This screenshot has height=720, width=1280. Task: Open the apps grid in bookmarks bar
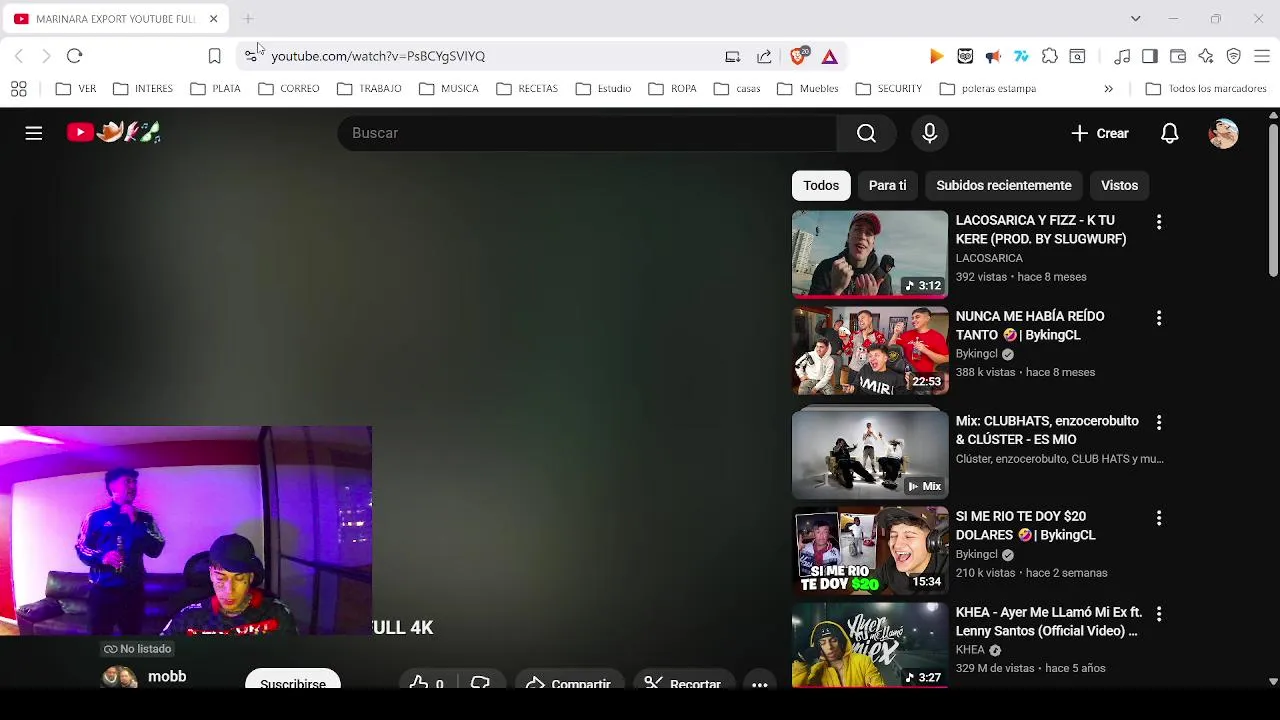[18, 89]
